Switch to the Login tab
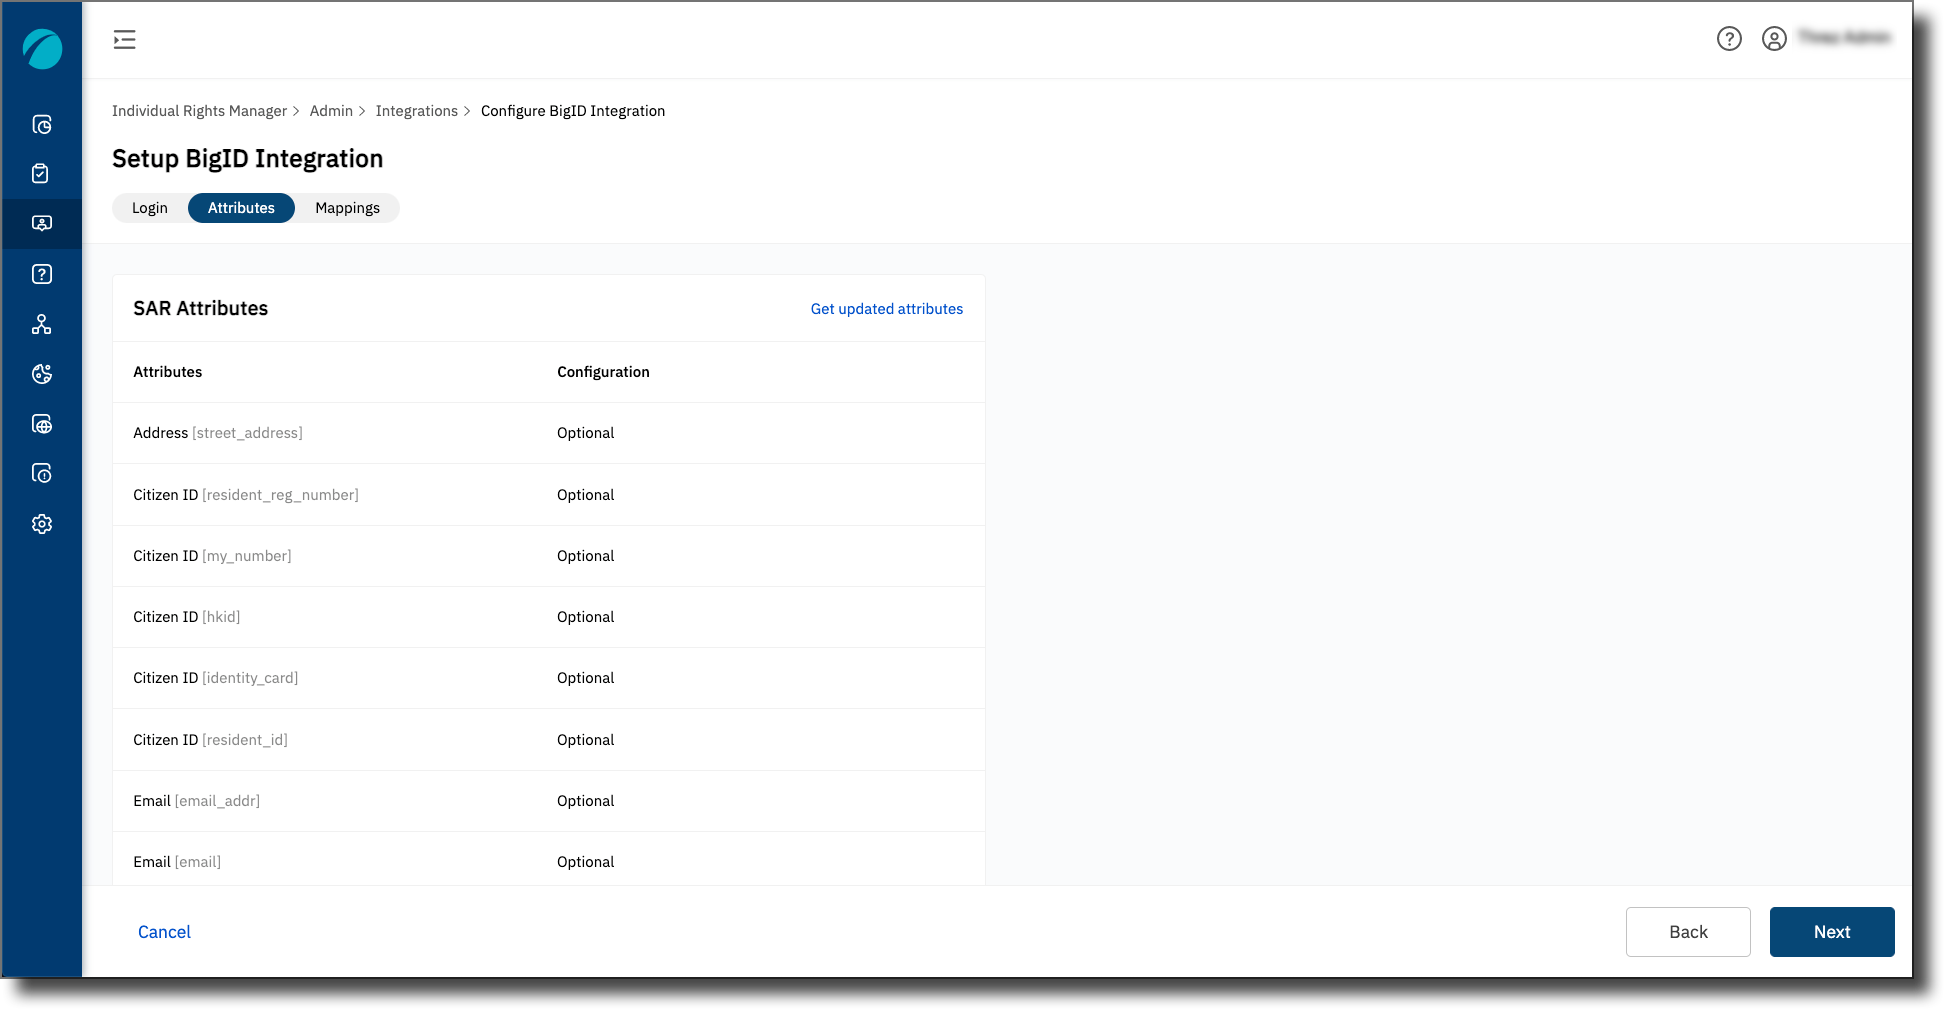Image resolution: width=1945 pixels, height=1010 pixels. point(149,207)
